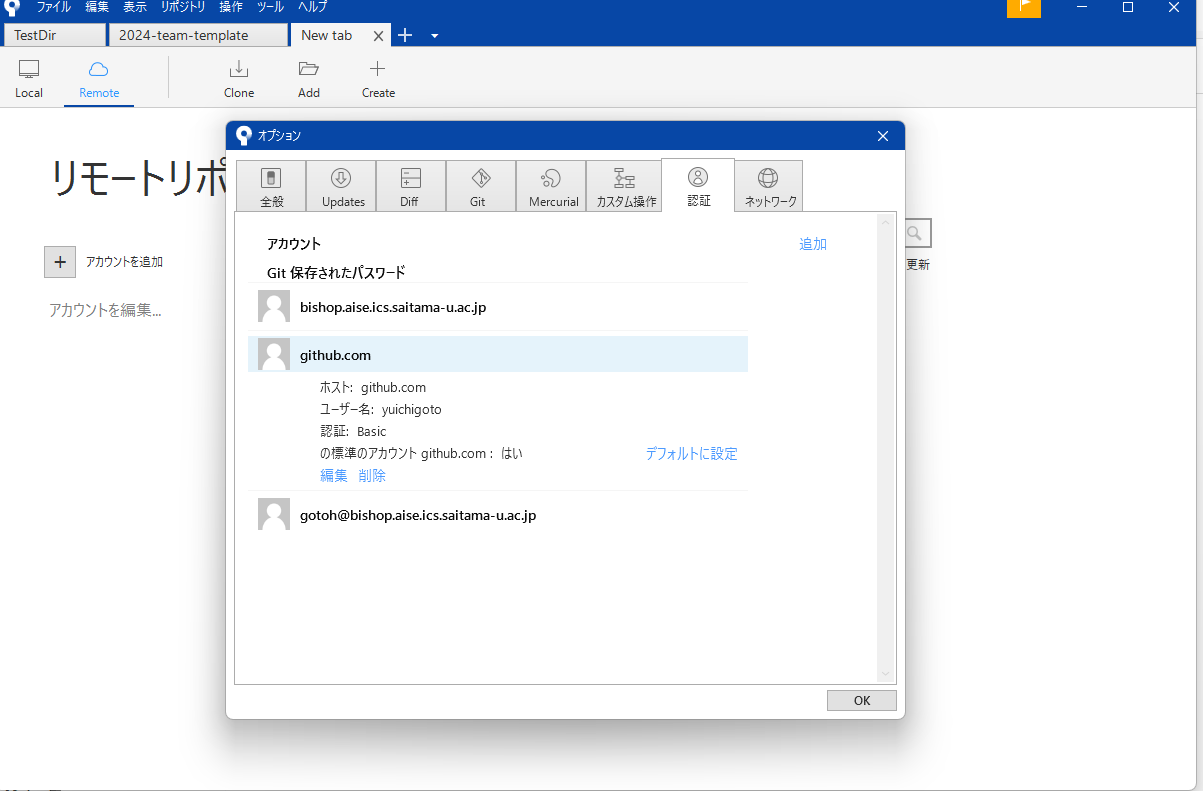Click the Local monitor icon
The image size is (1203, 791).
pos(29,69)
